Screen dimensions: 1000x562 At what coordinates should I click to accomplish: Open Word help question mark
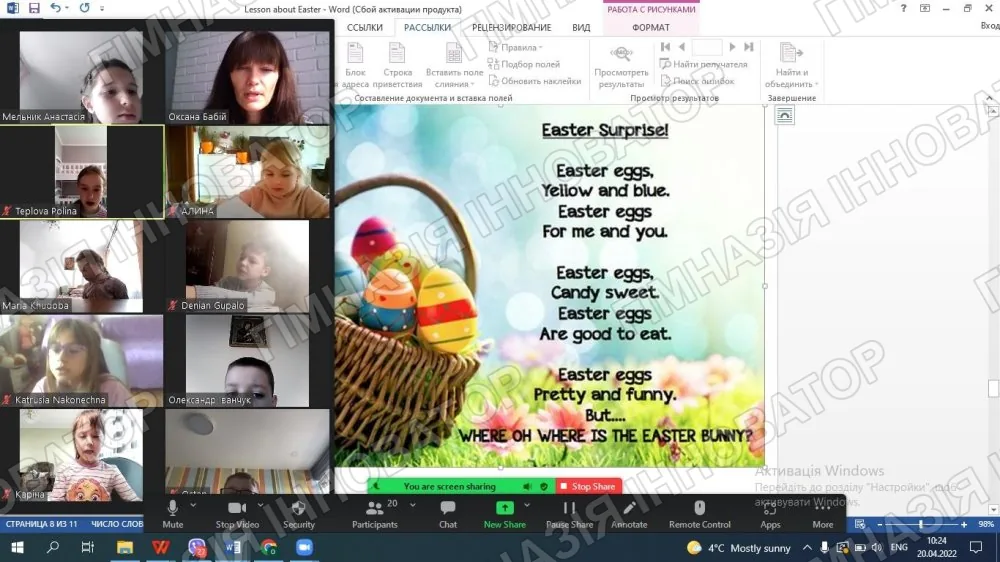(903, 8)
